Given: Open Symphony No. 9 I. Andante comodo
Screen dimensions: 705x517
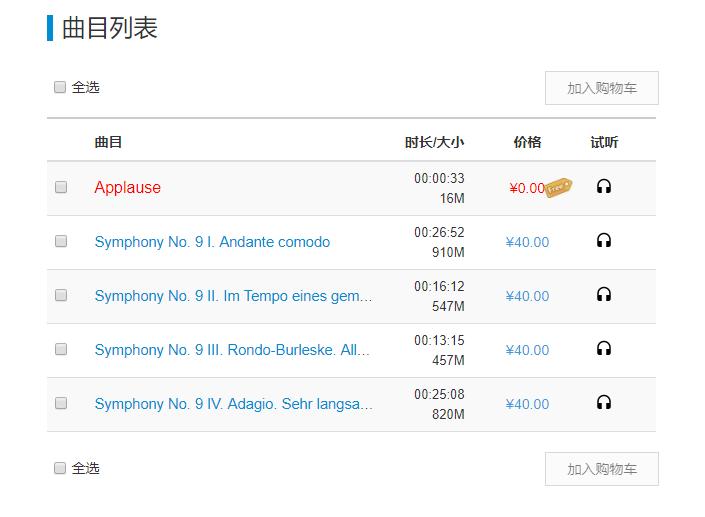Looking at the screenshot, I should pos(212,242).
